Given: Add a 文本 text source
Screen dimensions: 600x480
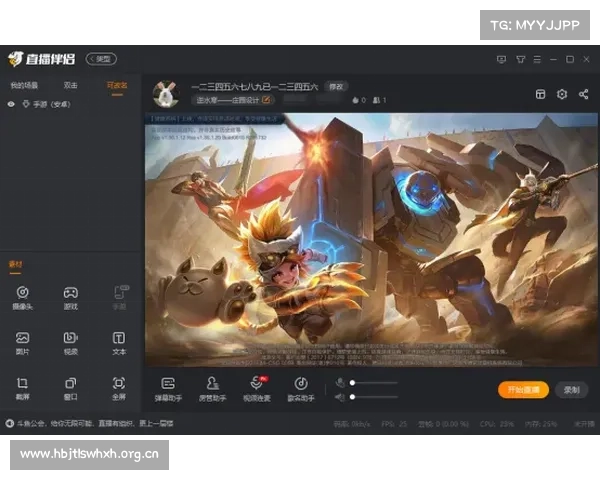Looking at the screenshot, I should tap(119, 343).
